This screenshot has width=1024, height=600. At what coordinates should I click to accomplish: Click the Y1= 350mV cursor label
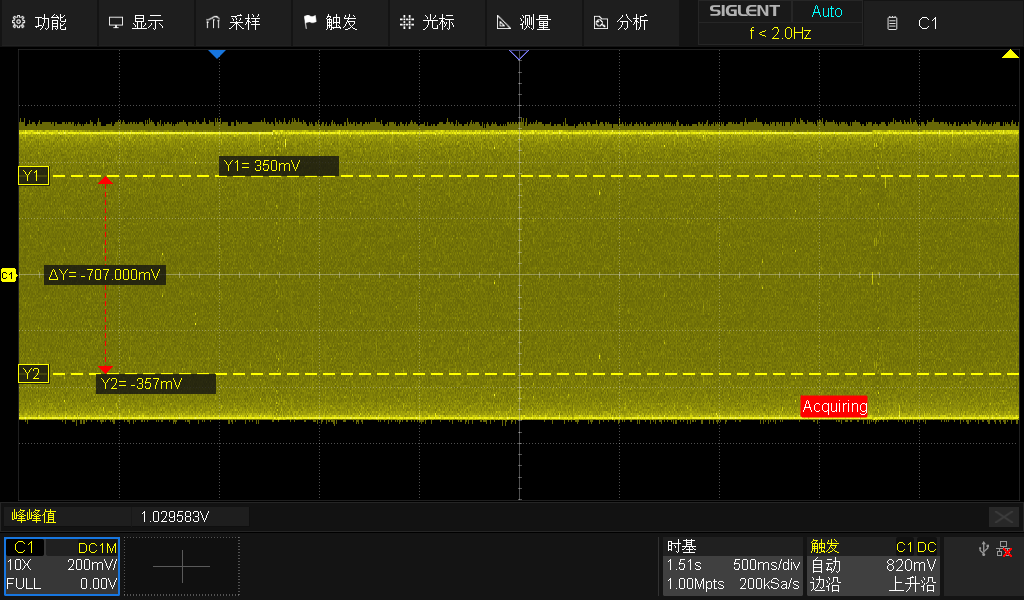279,166
